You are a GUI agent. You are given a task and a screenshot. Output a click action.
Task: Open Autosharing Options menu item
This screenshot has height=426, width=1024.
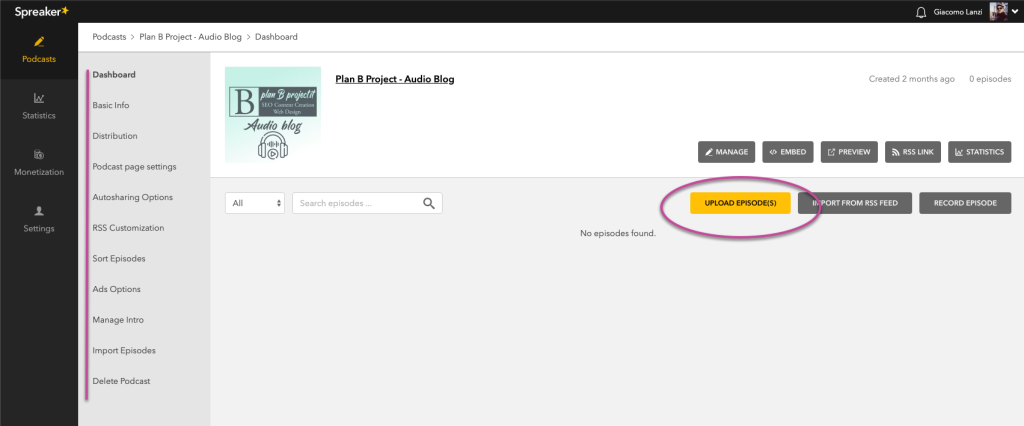pyautogui.click(x=133, y=197)
